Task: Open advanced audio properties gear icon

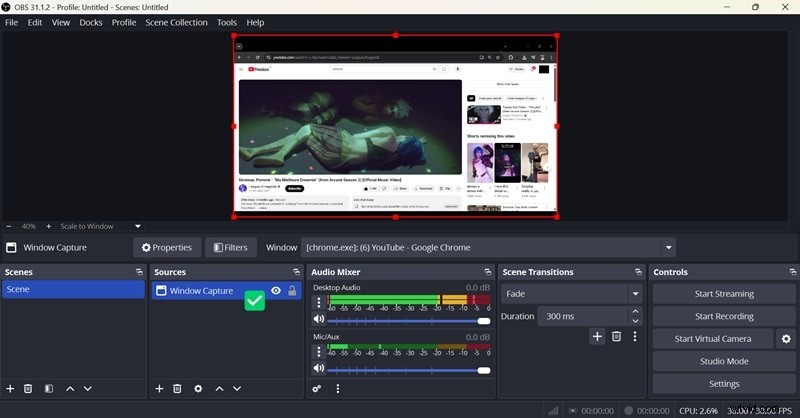Action: pos(317,388)
